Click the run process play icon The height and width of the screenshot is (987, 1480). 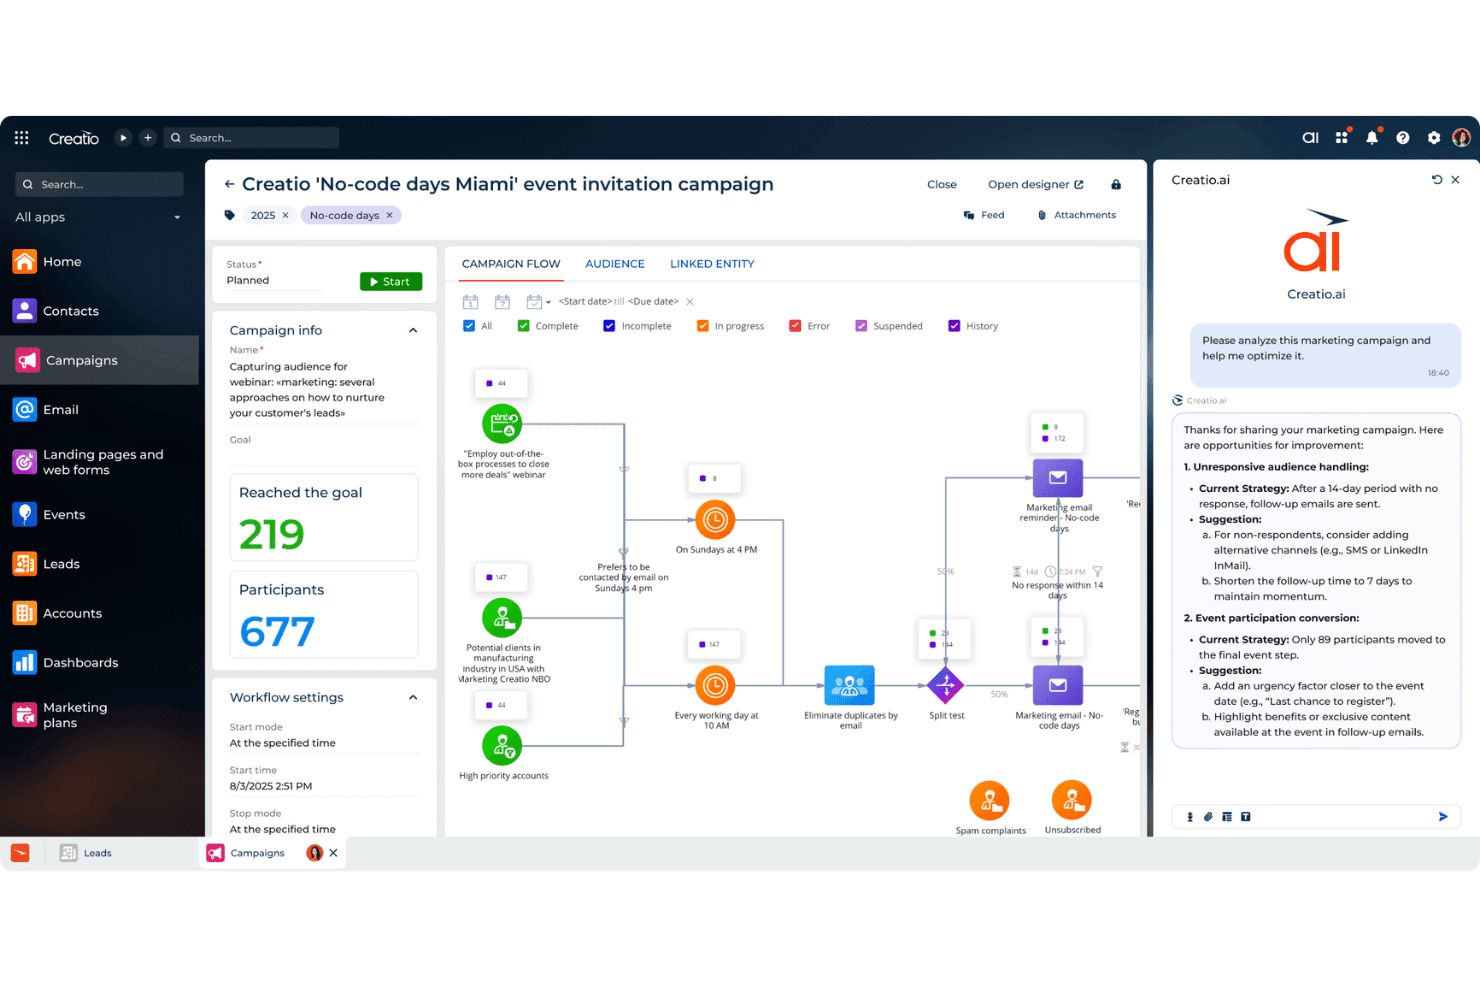pyautogui.click(x=123, y=138)
